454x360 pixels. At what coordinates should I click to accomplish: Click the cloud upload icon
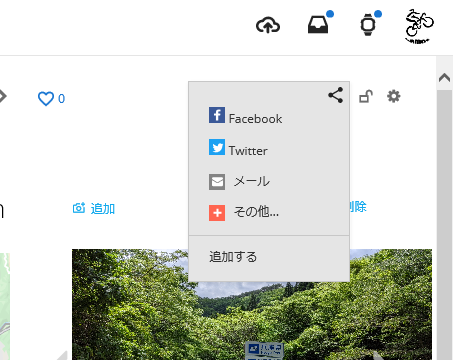click(268, 25)
